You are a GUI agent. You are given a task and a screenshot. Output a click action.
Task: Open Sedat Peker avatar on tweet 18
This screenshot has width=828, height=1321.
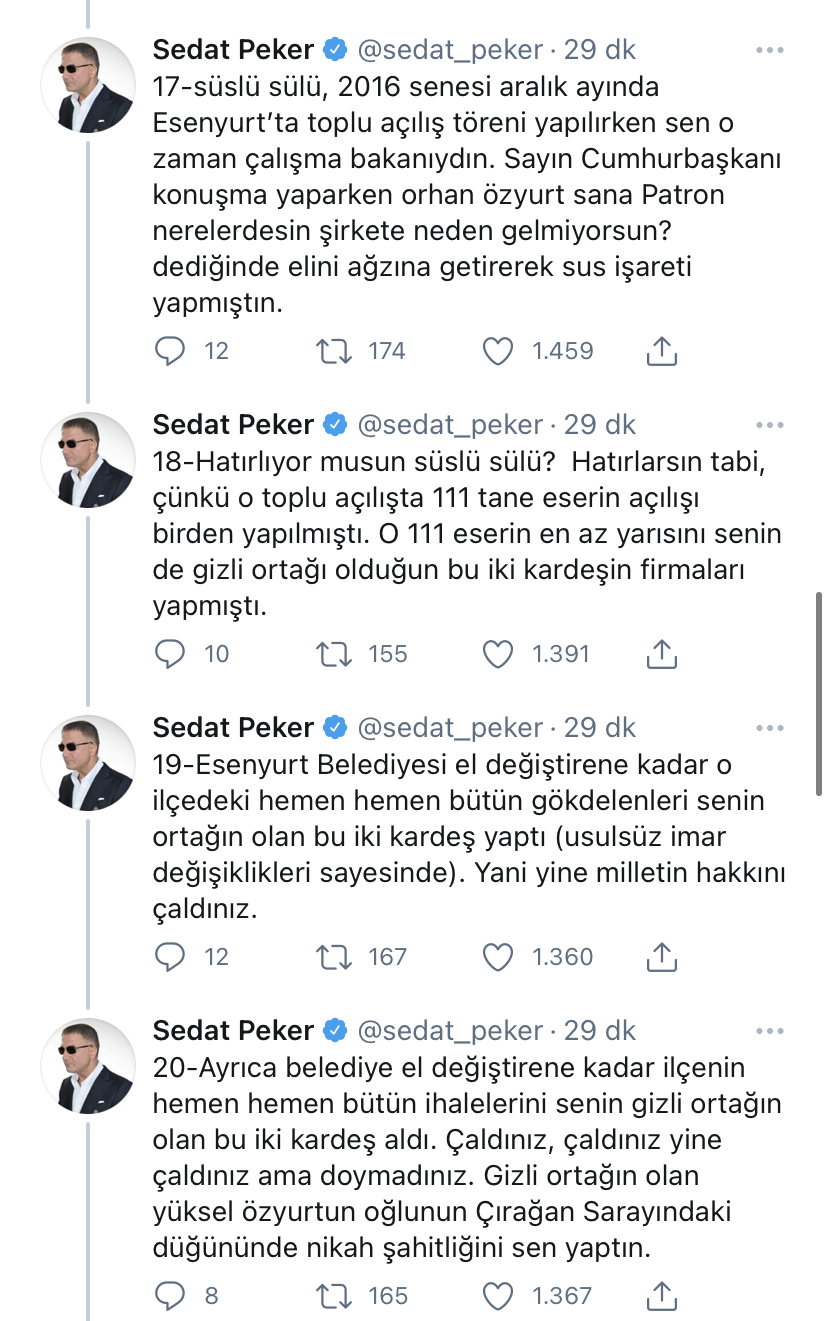(88, 459)
